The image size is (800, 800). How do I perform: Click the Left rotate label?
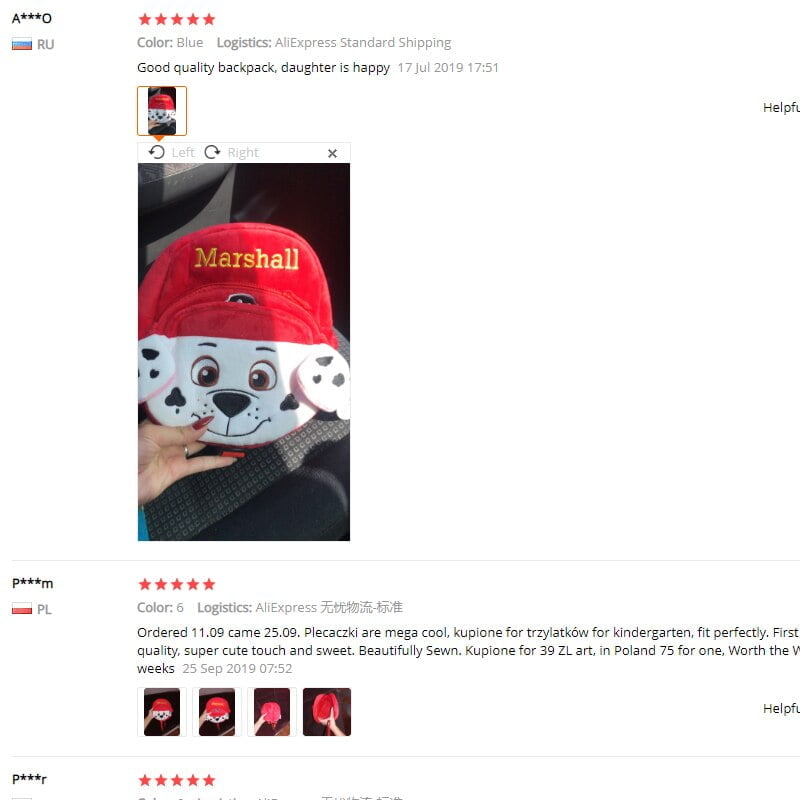tap(183, 153)
